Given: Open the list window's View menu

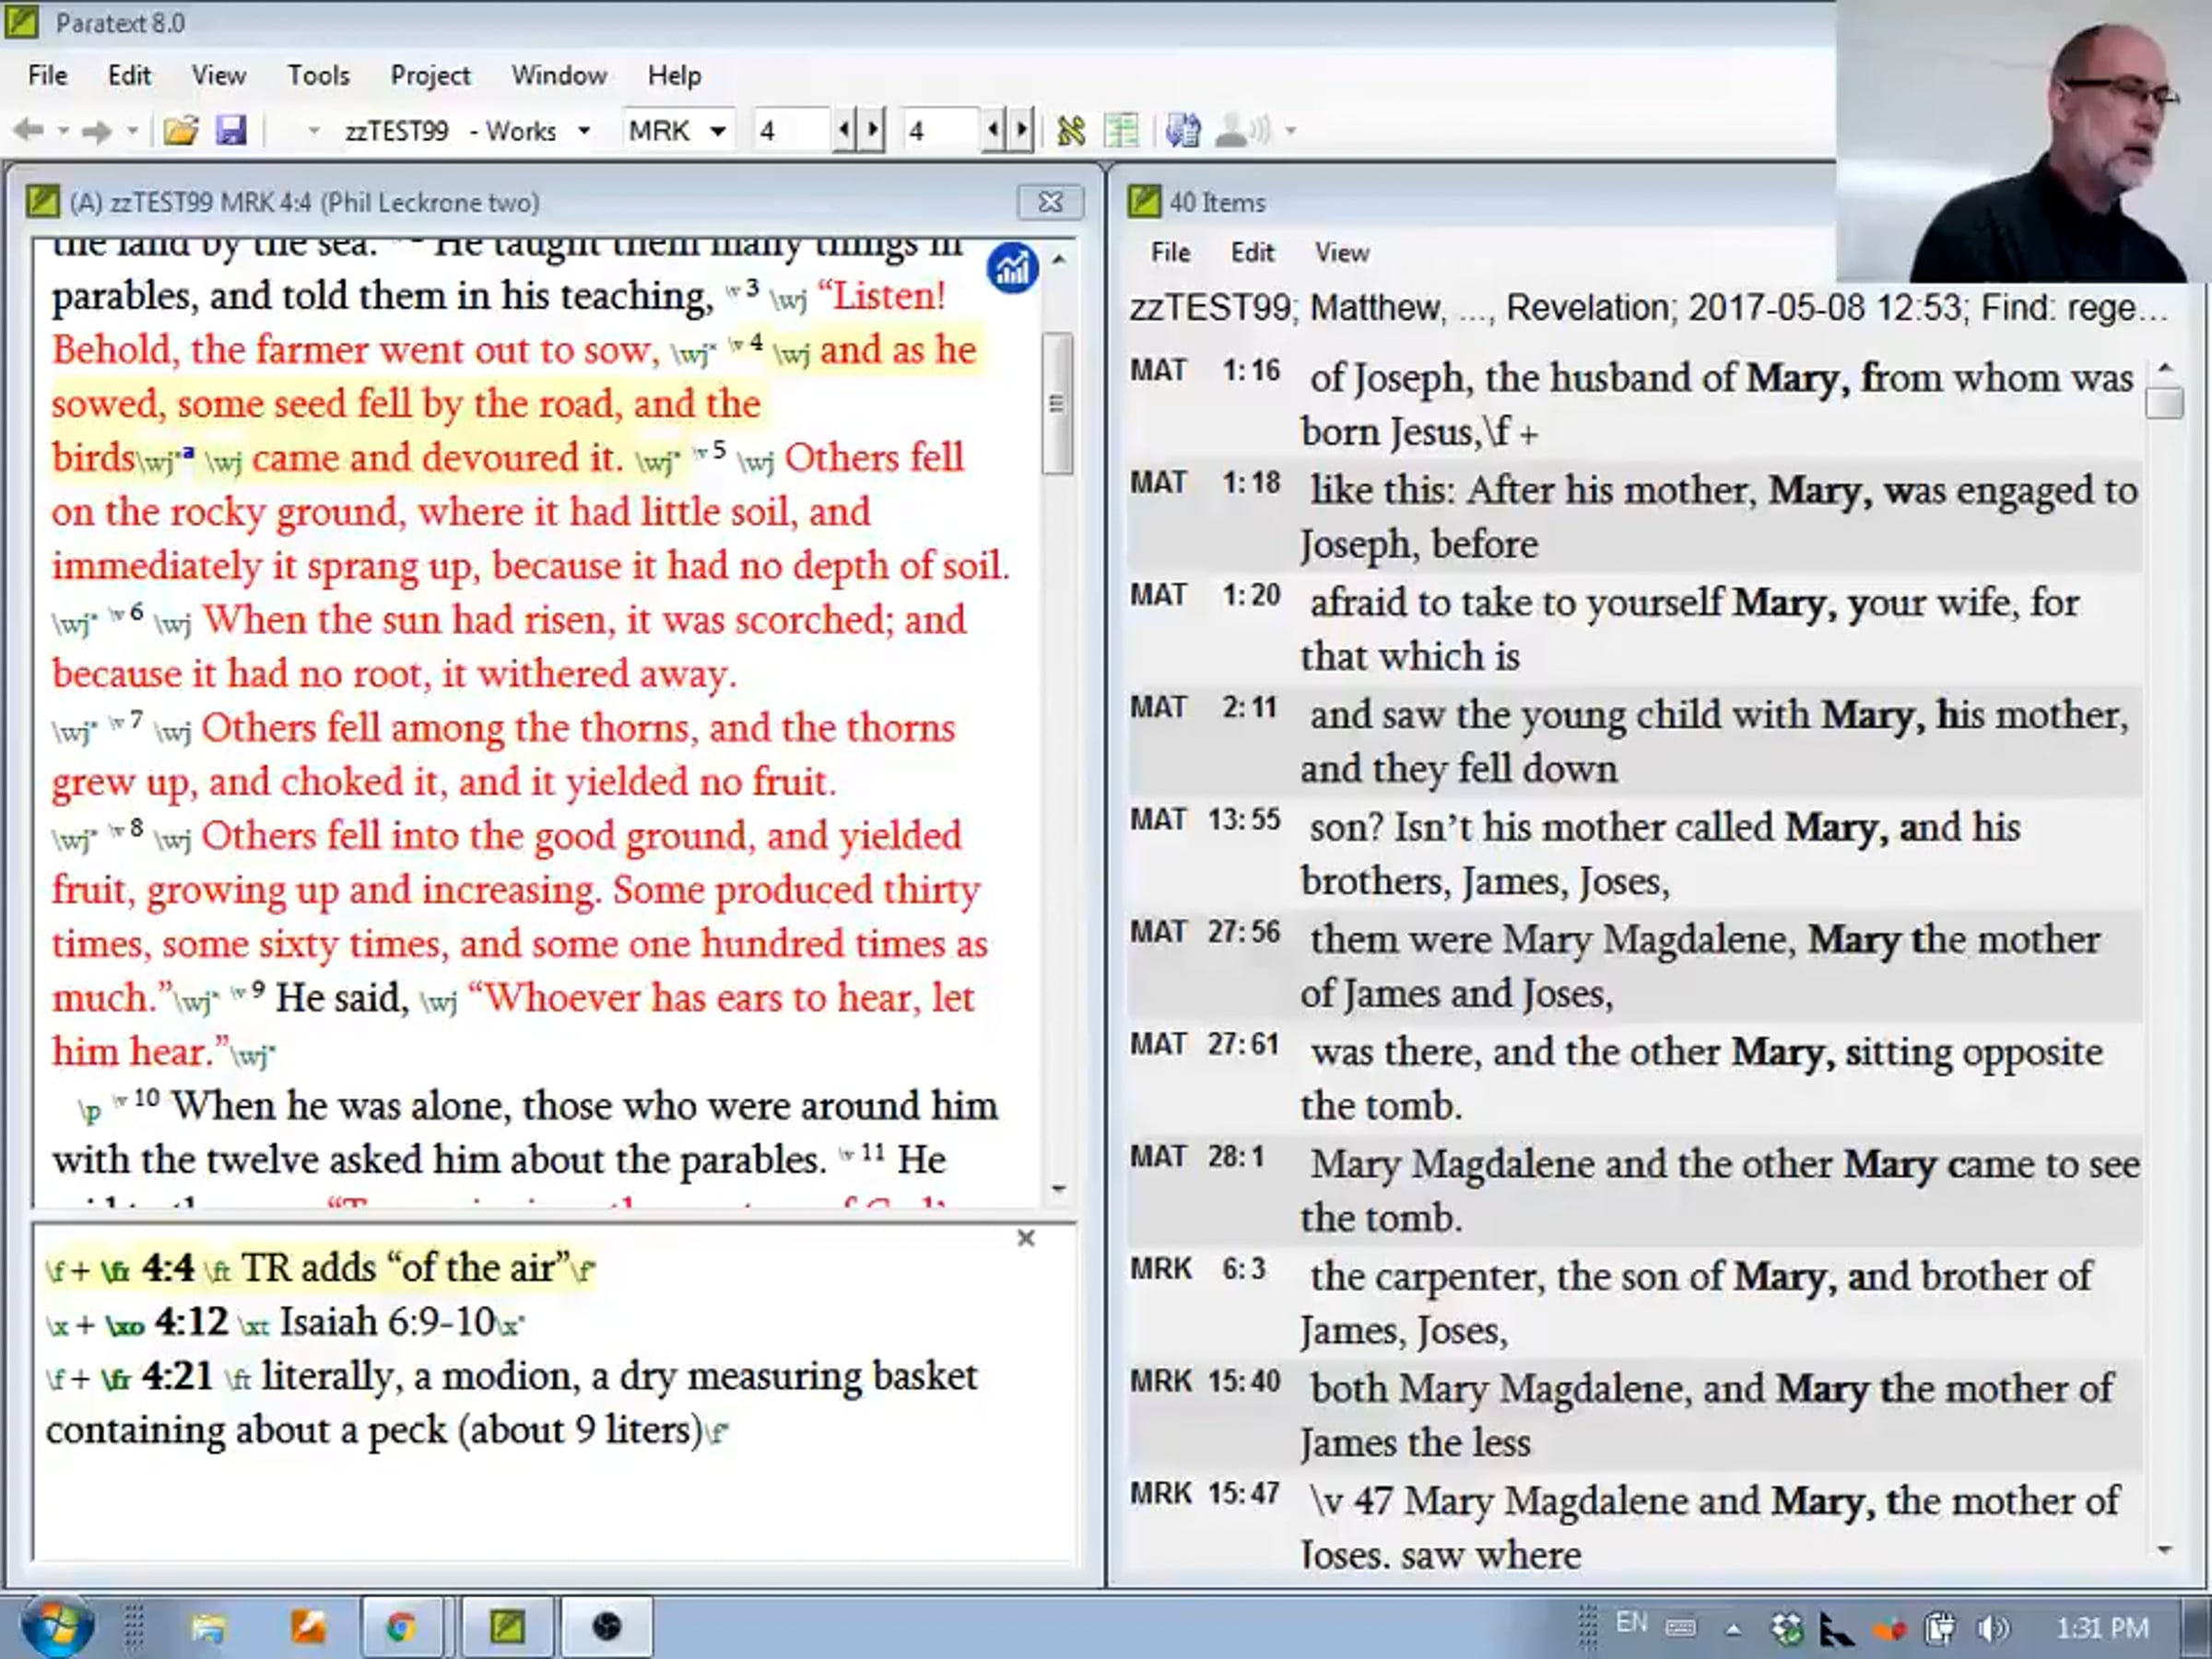Looking at the screenshot, I should [x=1341, y=253].
